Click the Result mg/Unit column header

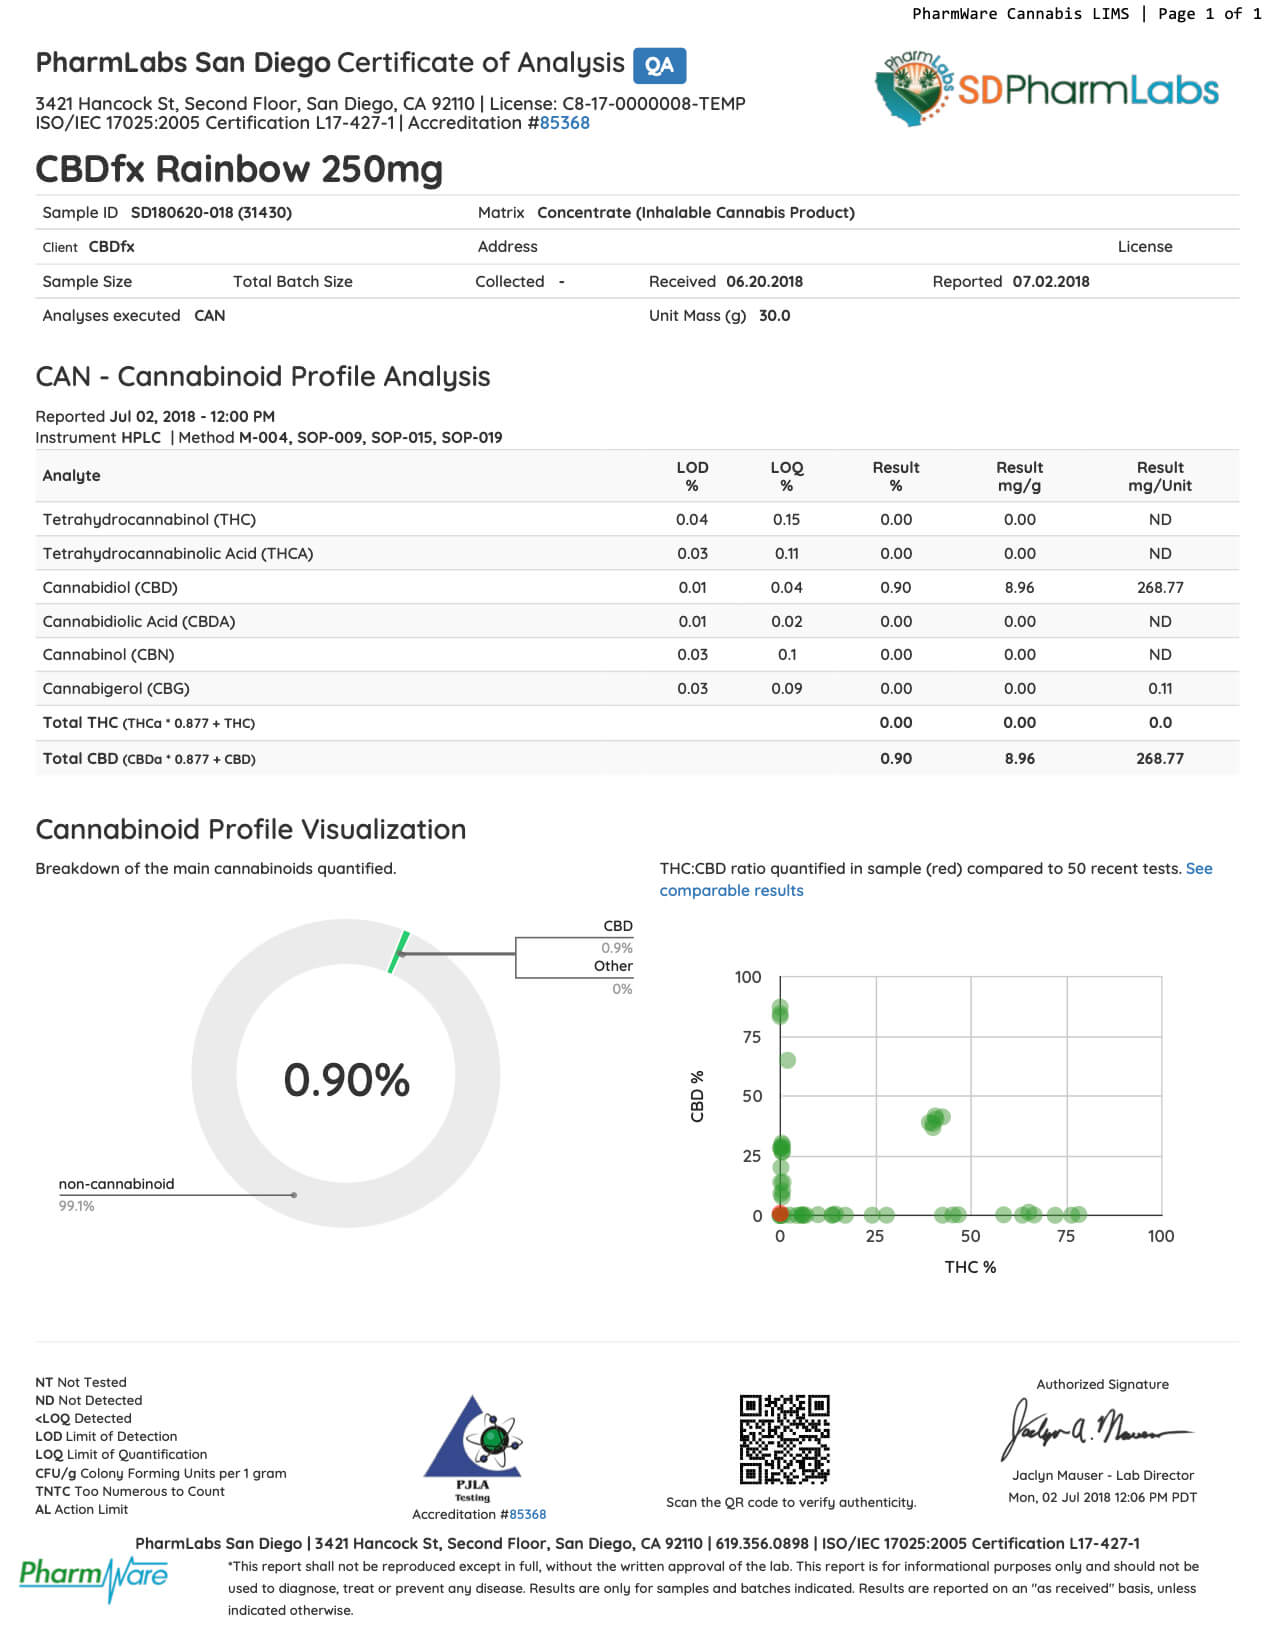(x=1159, y=476)
